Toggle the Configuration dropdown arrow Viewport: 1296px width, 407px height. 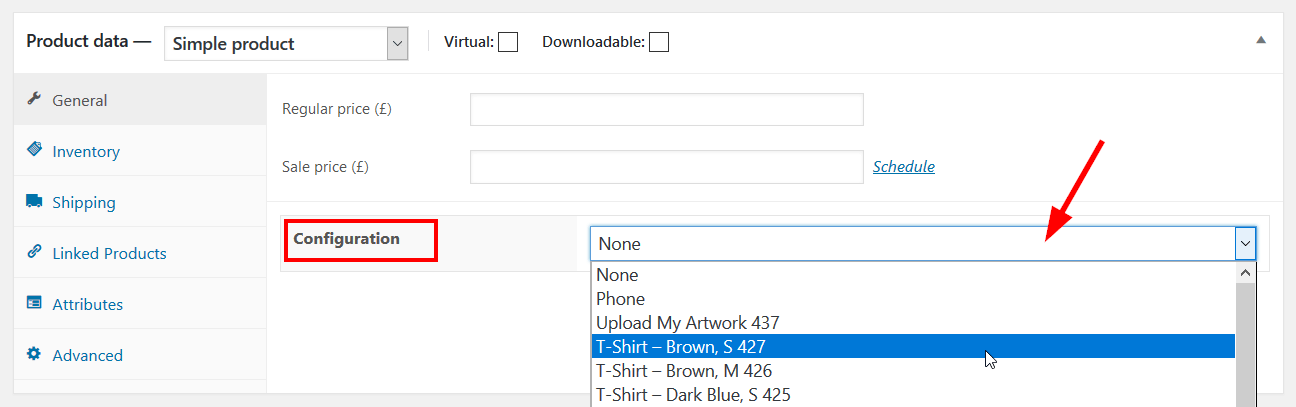coord(1245,243)
